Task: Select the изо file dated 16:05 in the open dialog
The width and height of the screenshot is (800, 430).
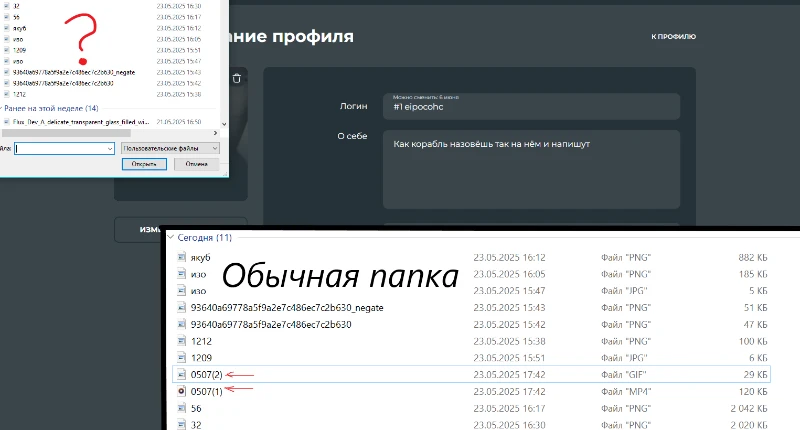Action: (x=18, y=39)
